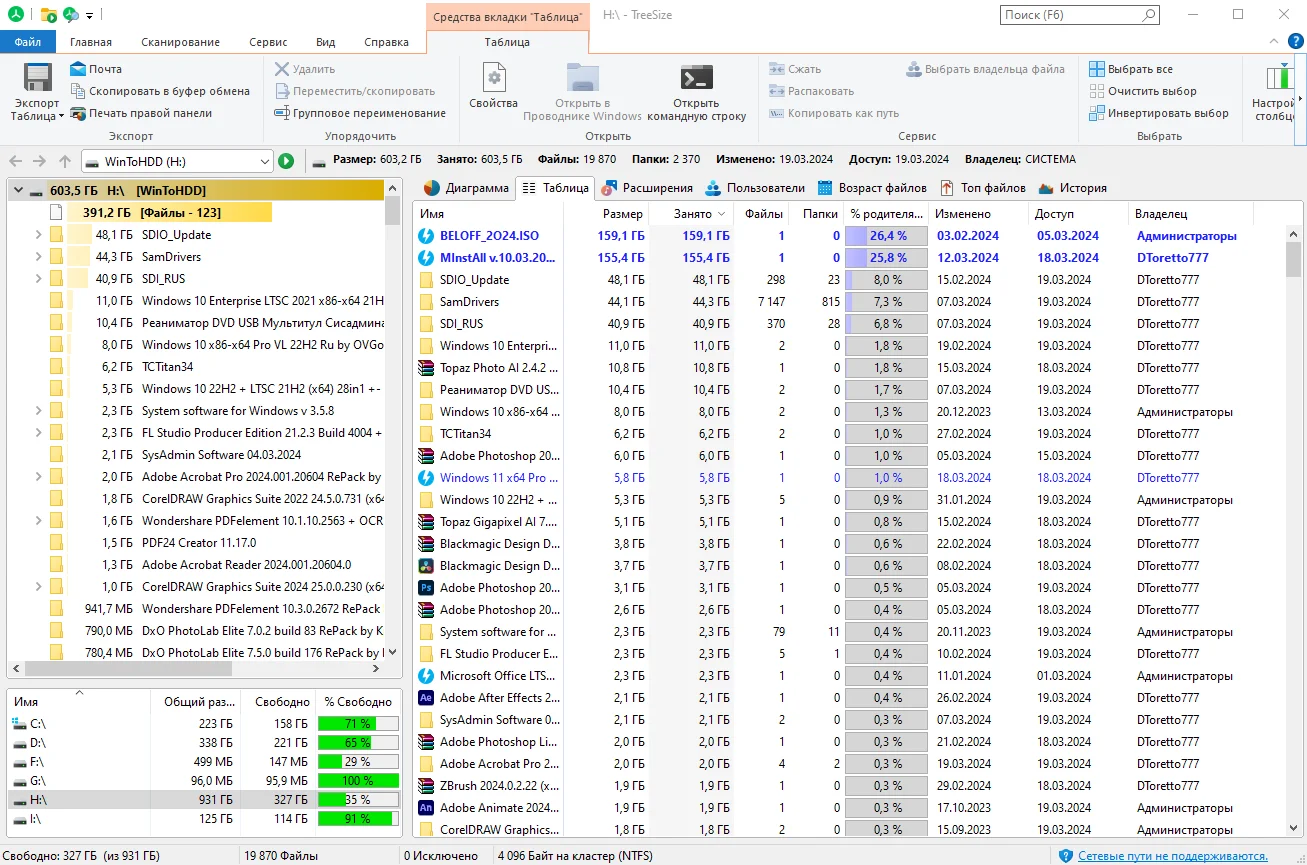
Task: Click the navigate up arrow icon
Action: point(65,161)
